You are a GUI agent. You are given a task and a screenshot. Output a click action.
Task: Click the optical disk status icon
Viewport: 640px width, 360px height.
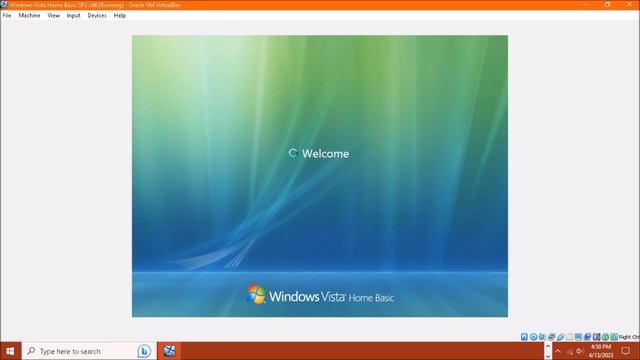tap(533, 337)
